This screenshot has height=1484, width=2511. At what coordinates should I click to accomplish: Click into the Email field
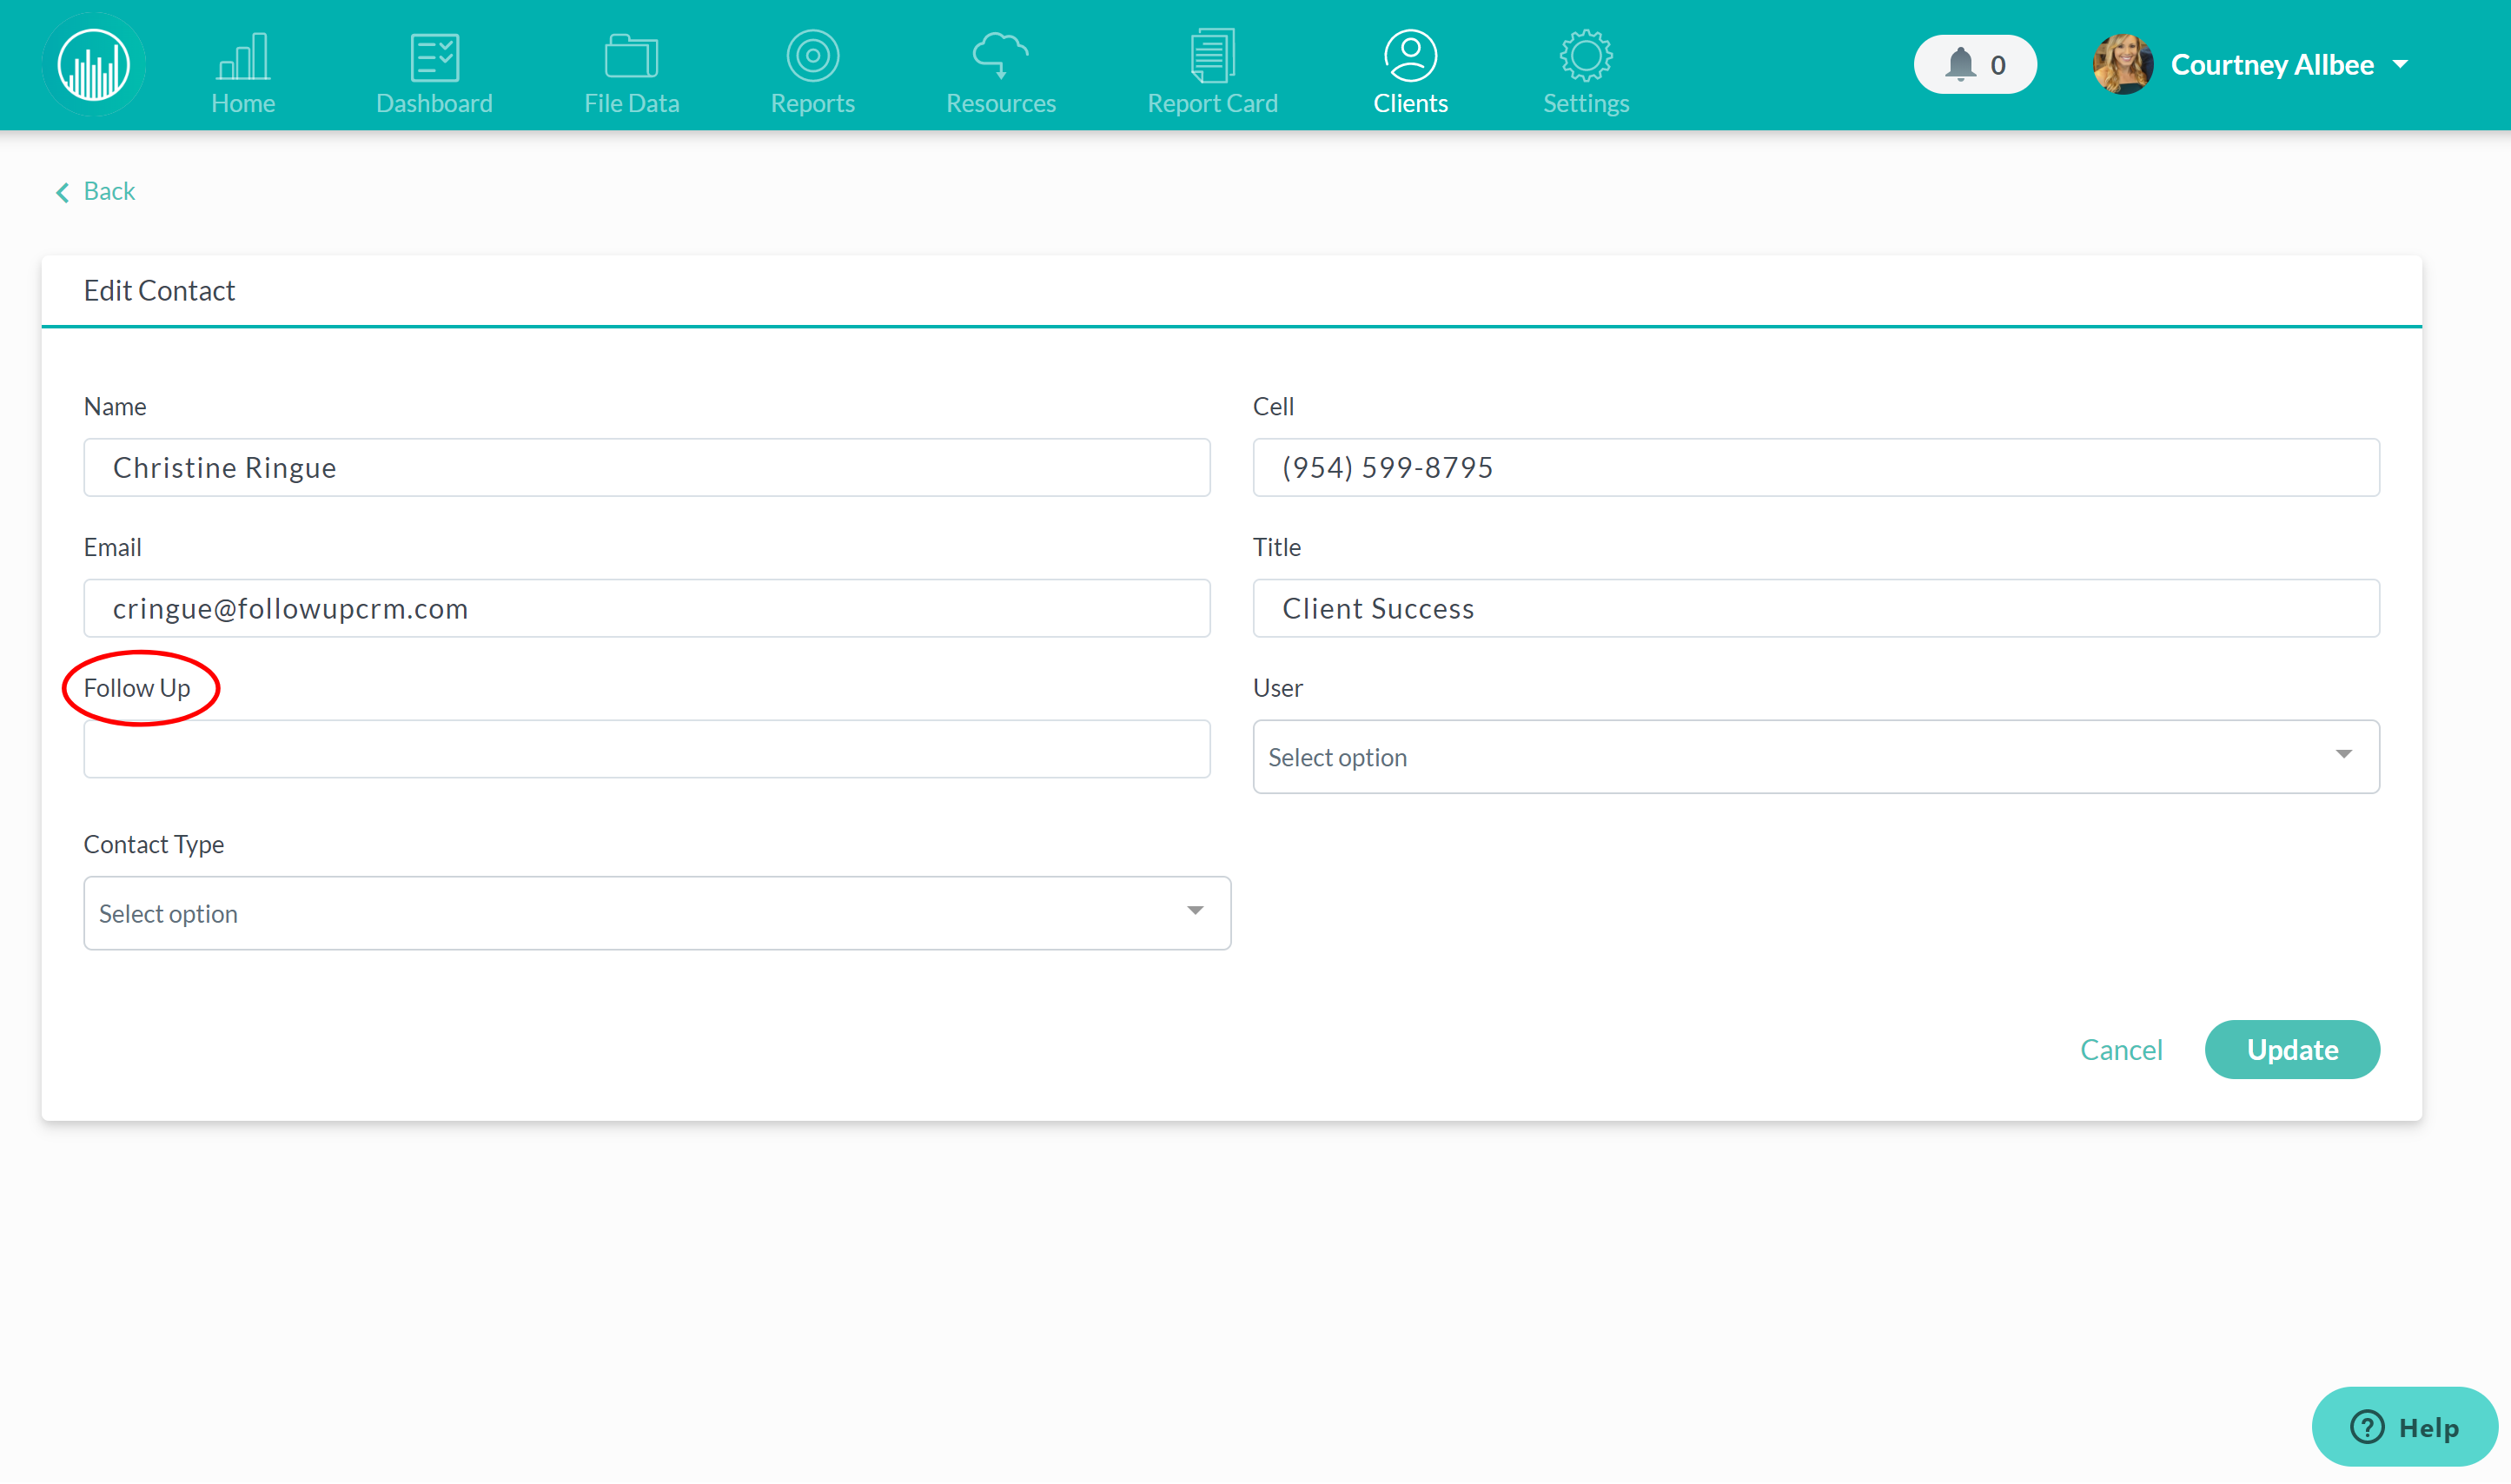click(x=647, y=608)
